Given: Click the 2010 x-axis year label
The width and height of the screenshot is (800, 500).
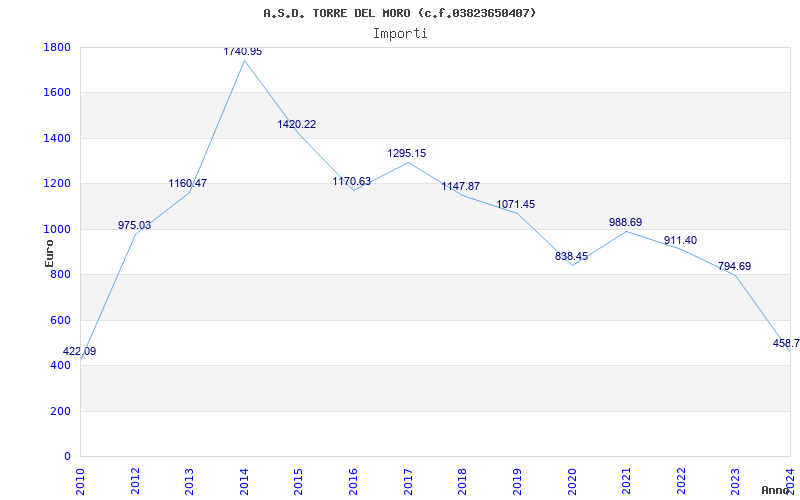Looking at the screenshot, I should [x=80, y=480].
